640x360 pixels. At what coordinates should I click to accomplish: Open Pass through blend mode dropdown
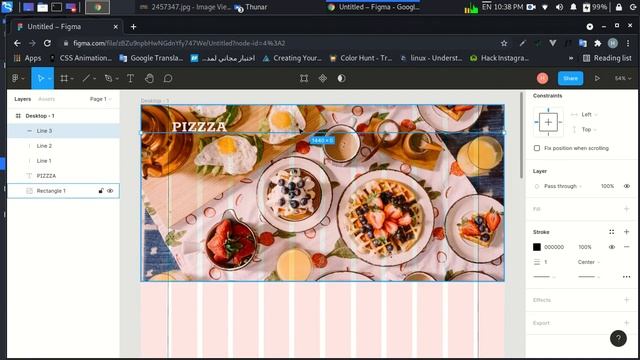click(x=562, y=186)
